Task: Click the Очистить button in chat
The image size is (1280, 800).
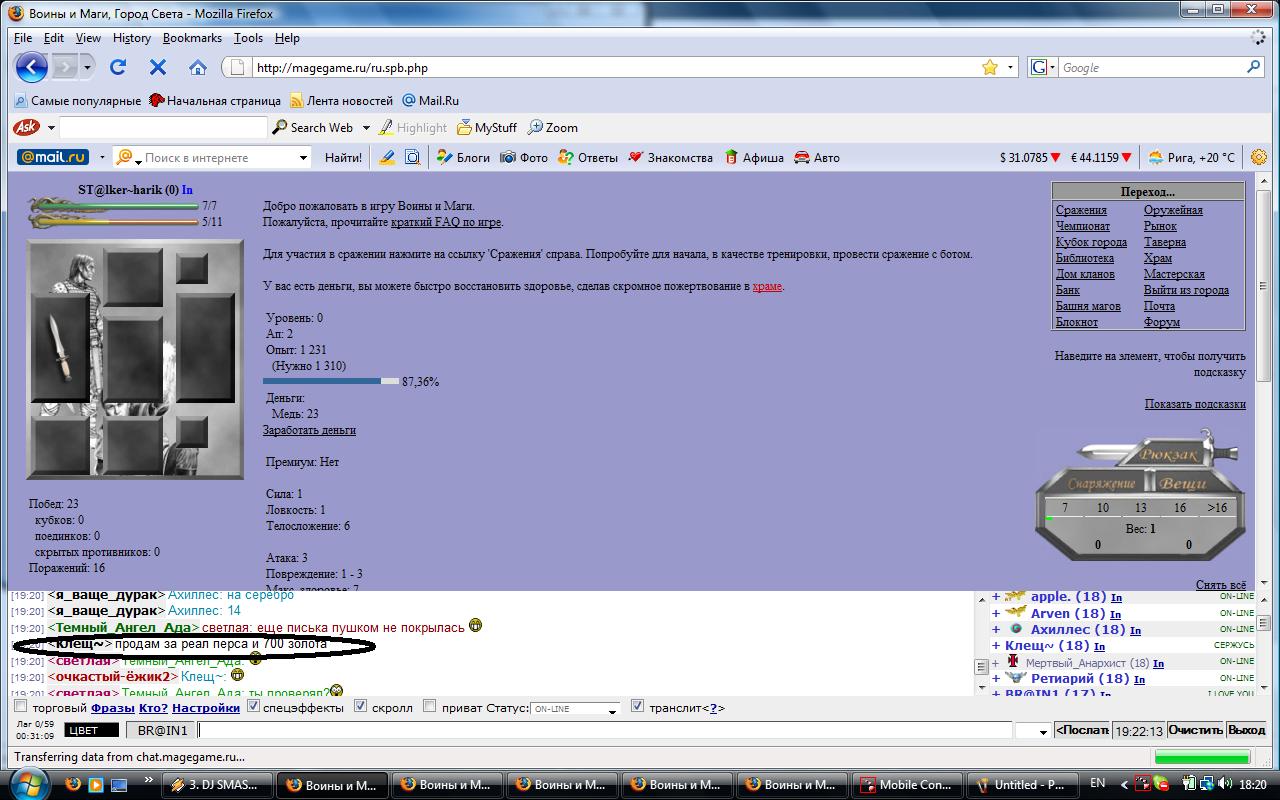Action: 1195,730
